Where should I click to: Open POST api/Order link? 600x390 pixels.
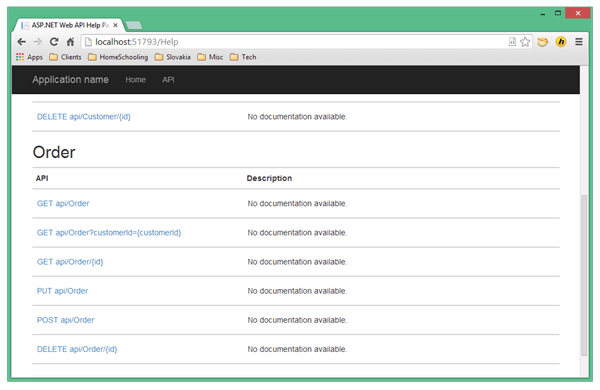coord(65,320)
